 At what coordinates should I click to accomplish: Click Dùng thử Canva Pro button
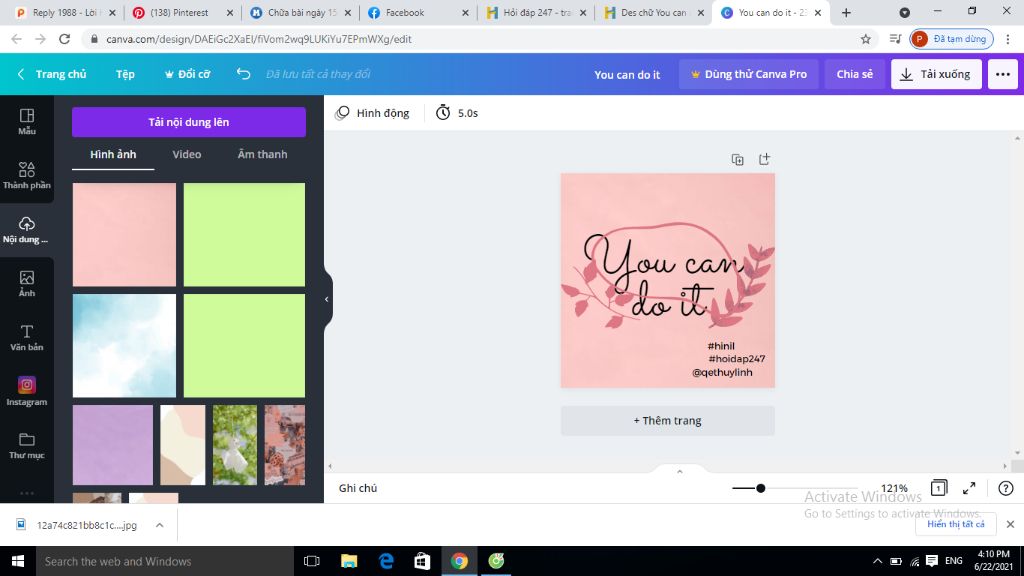[748, 74]
